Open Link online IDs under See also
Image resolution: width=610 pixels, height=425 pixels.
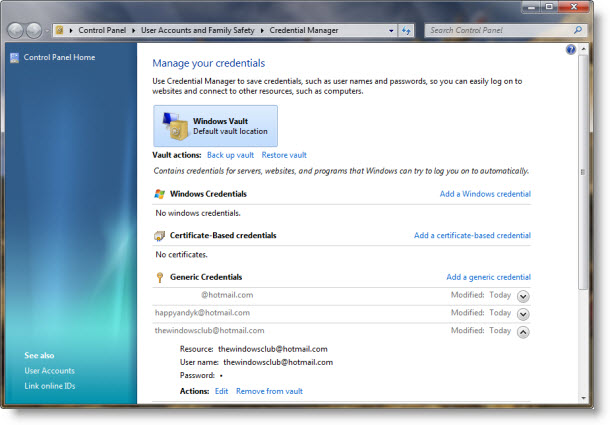pyautogui.click(x=50, y=386)
